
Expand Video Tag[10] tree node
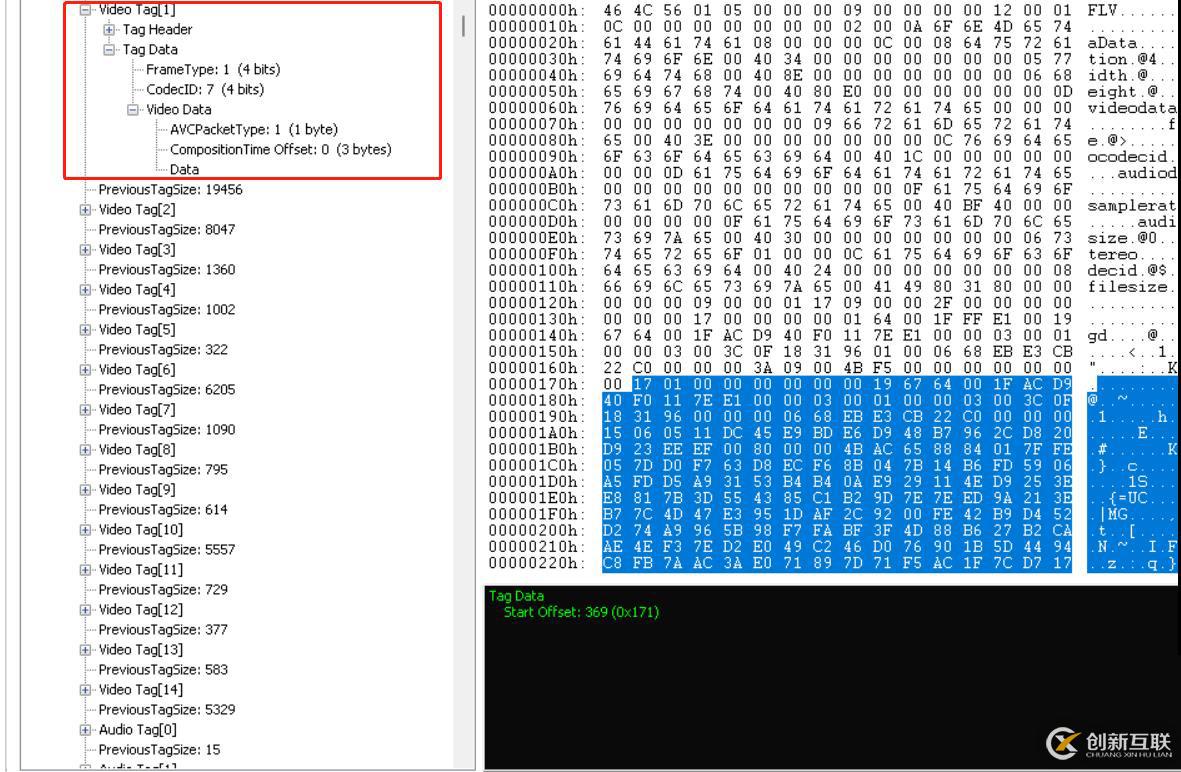[x=86, y=529]
